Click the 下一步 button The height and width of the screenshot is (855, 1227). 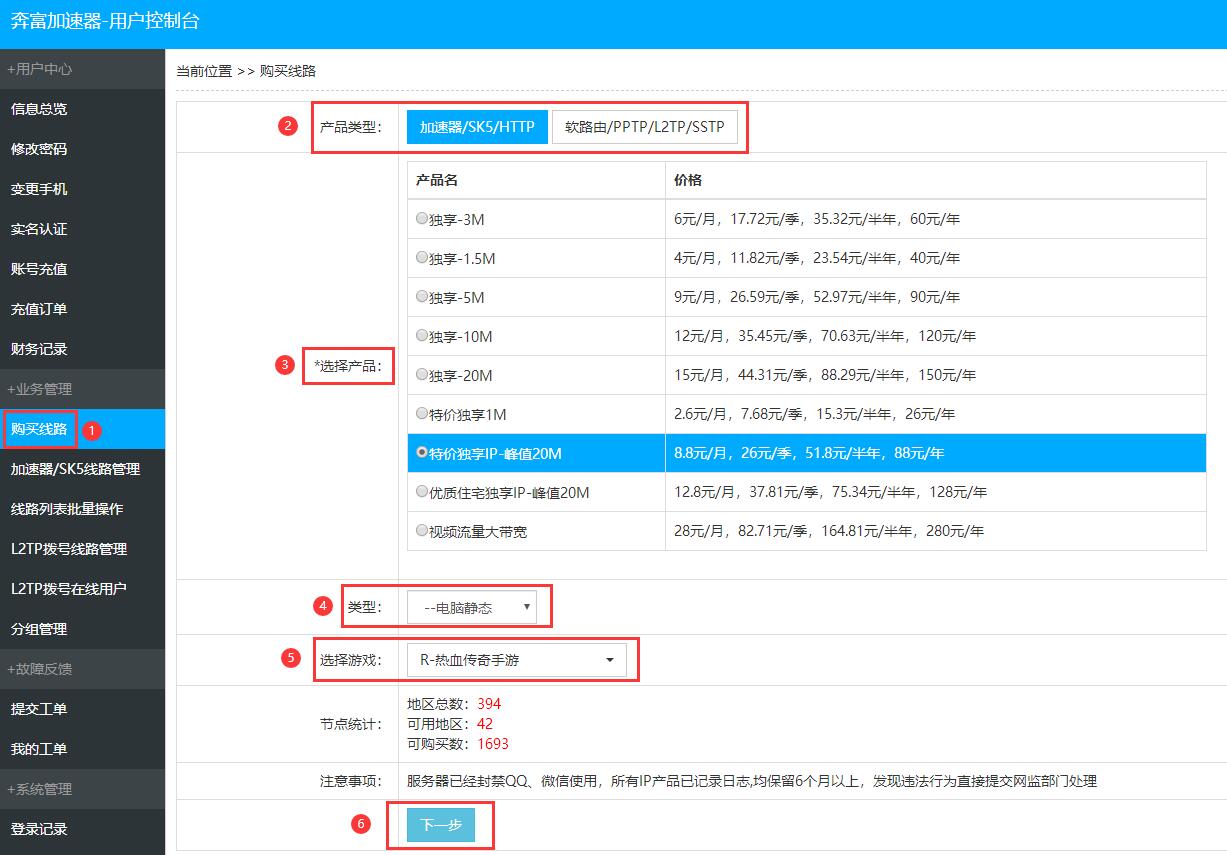[x=440, y=825]
